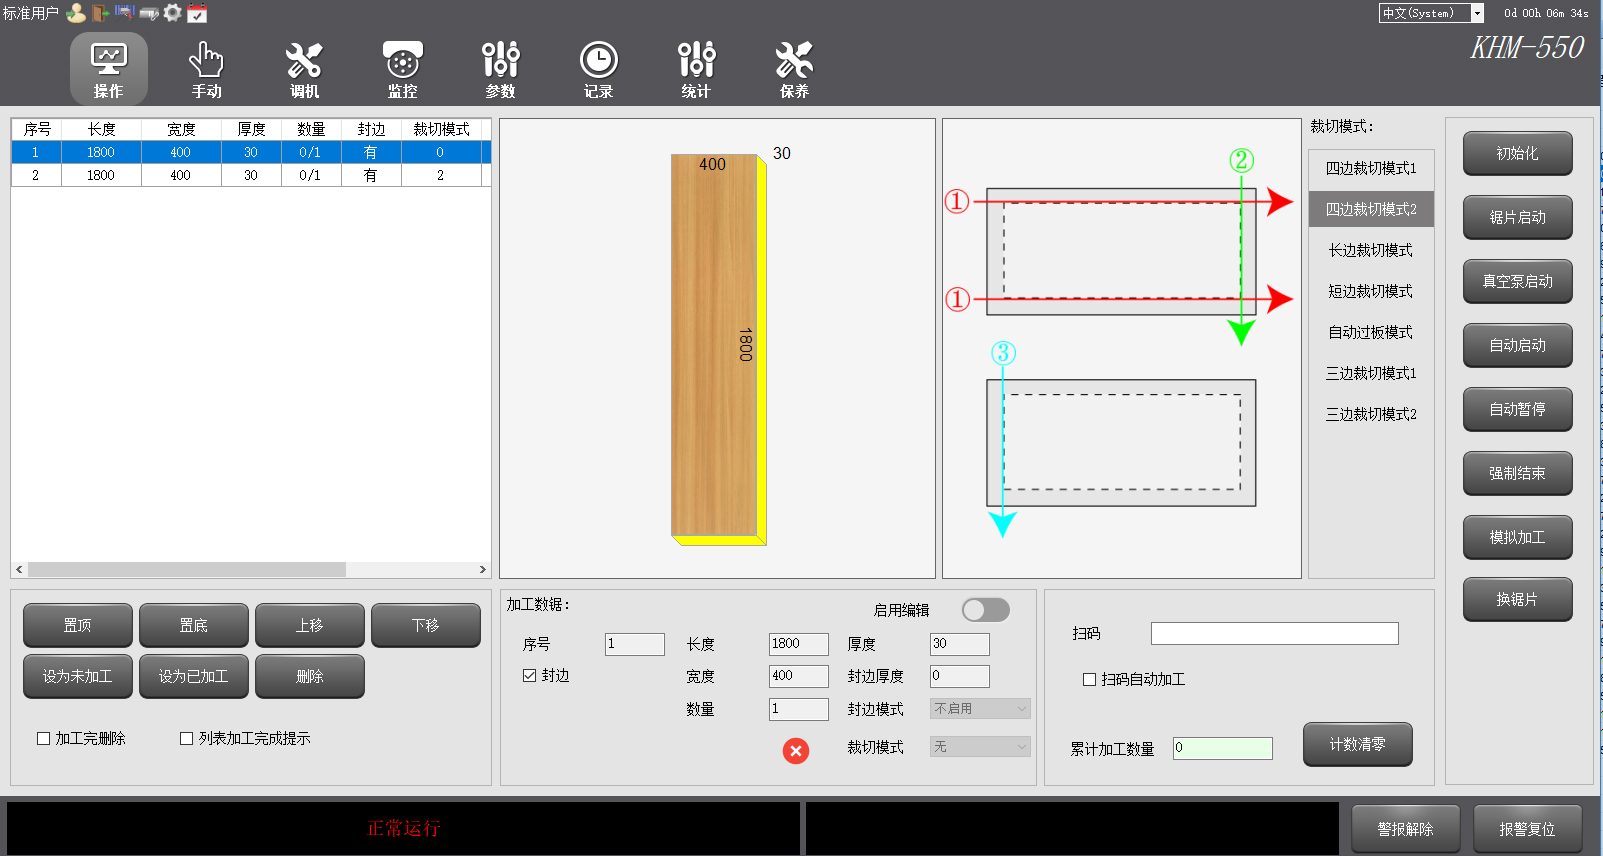
Task: Open the 监控 monitoring icon
Action: 402,69
